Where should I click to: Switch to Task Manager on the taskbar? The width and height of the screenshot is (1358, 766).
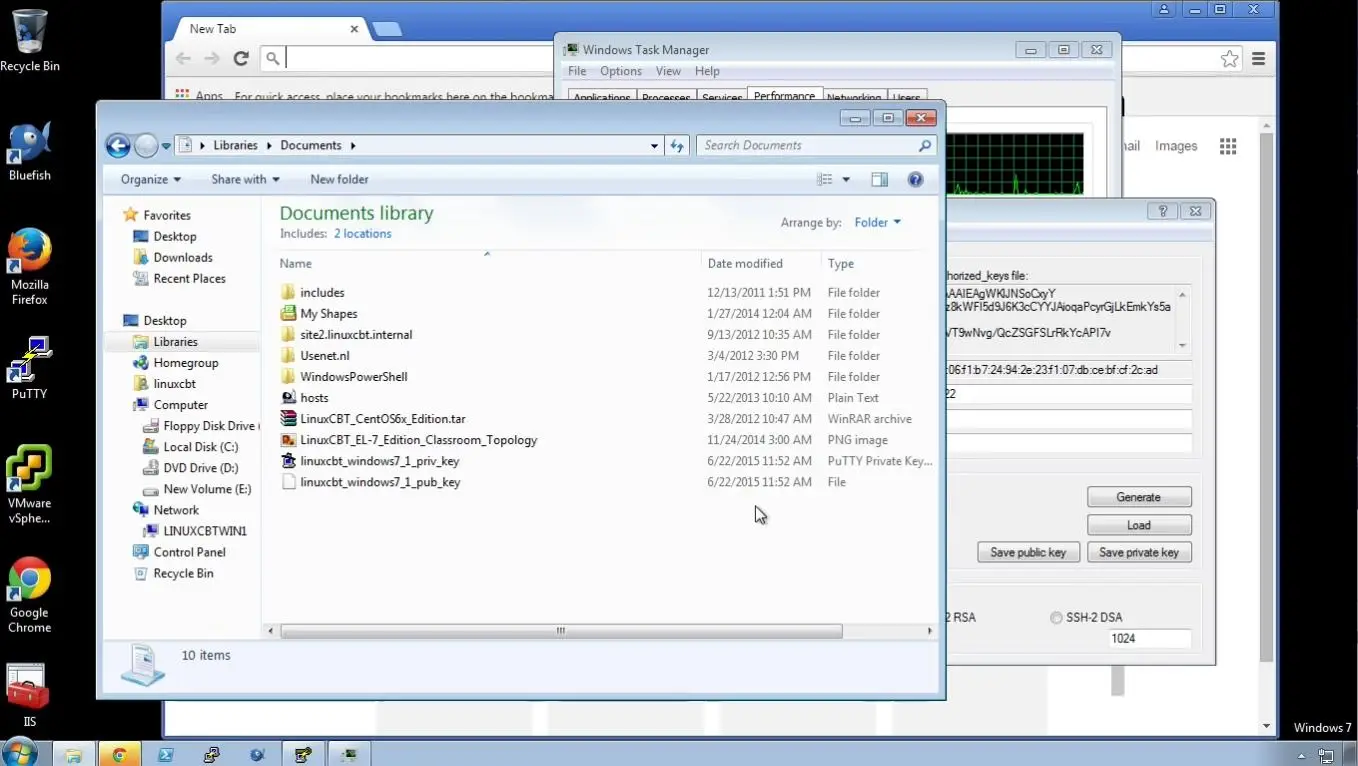[x=349, y=755]
